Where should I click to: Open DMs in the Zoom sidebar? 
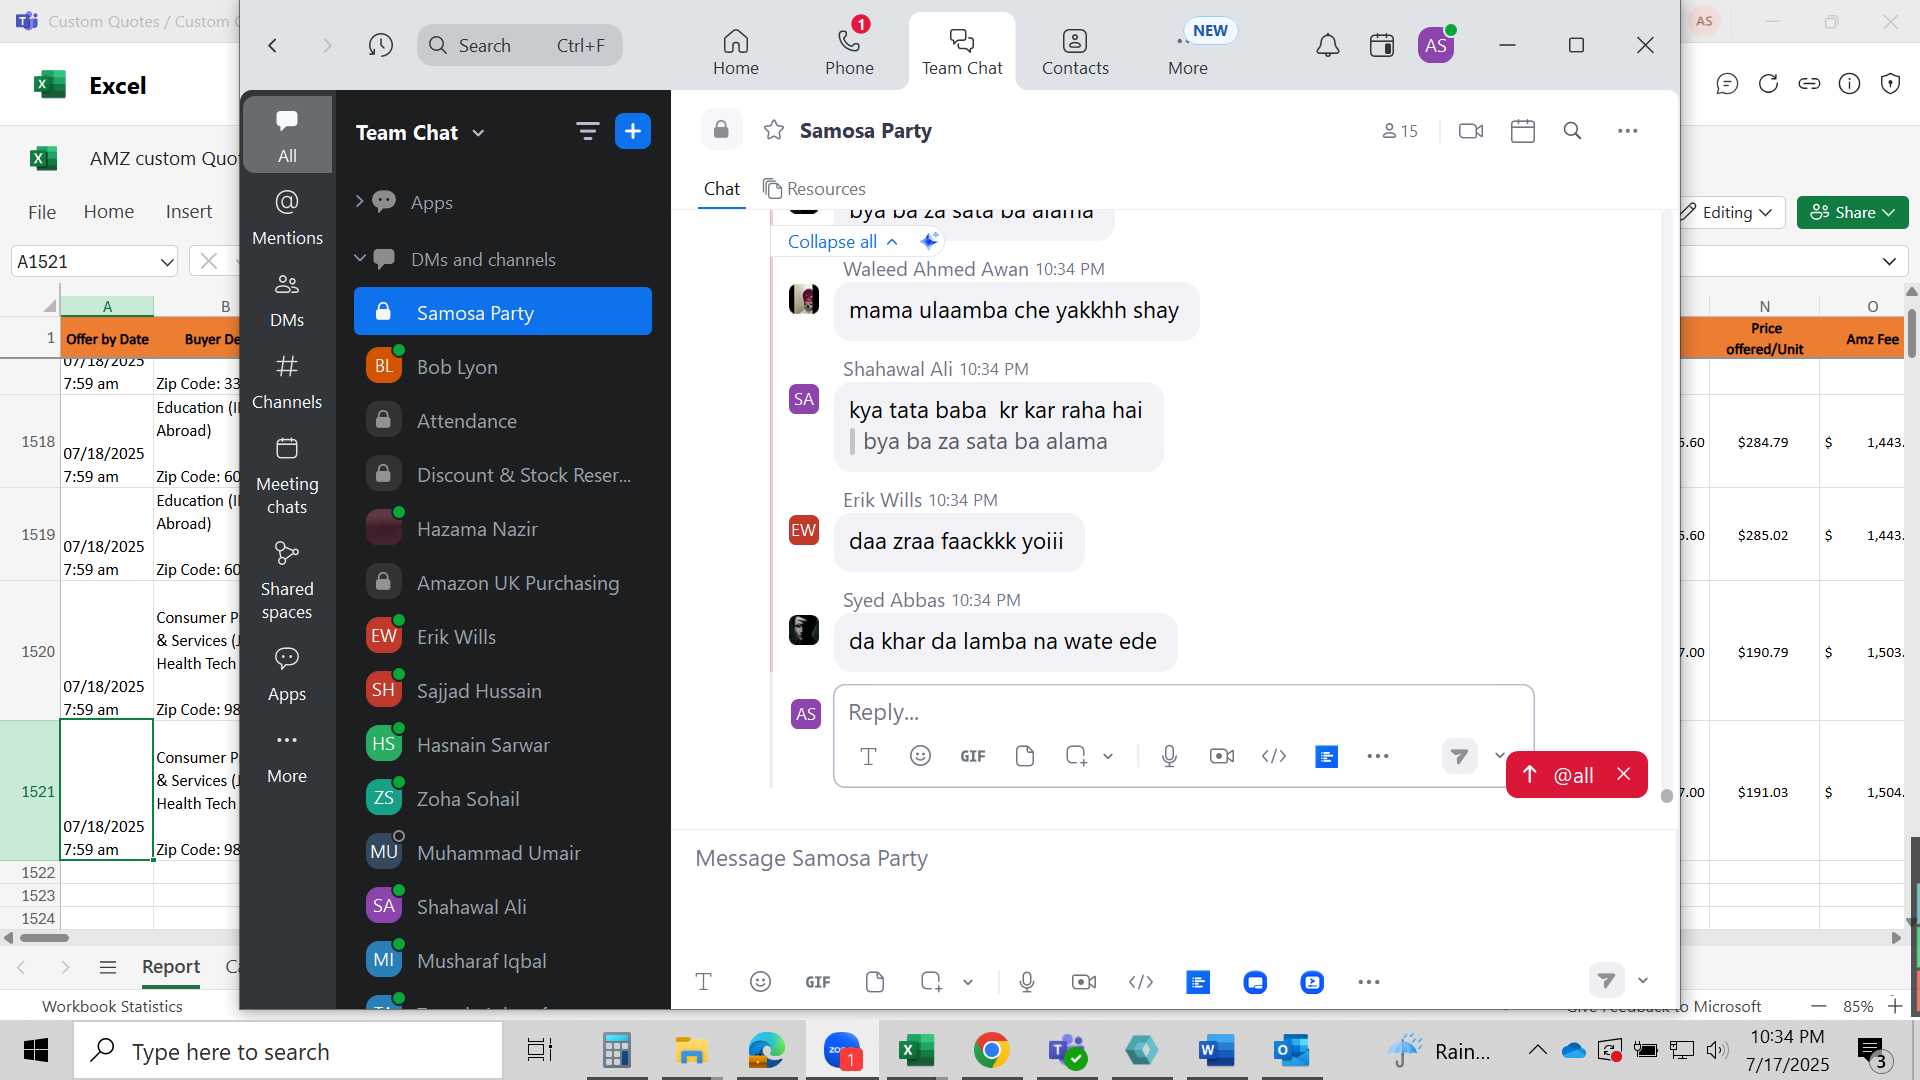287,299
